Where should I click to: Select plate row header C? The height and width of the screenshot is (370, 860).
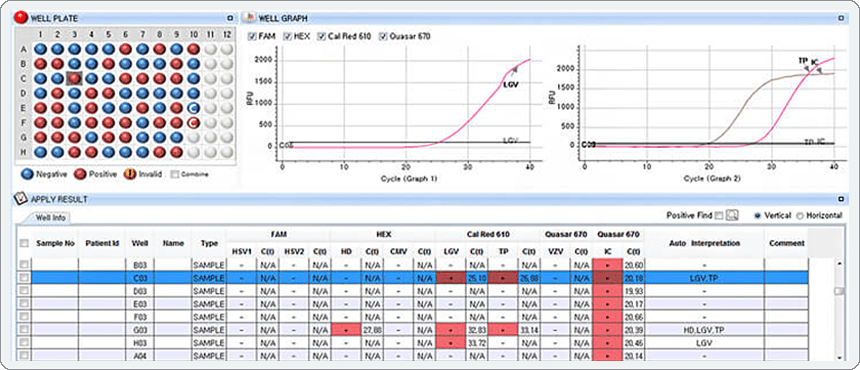[24, 78]
